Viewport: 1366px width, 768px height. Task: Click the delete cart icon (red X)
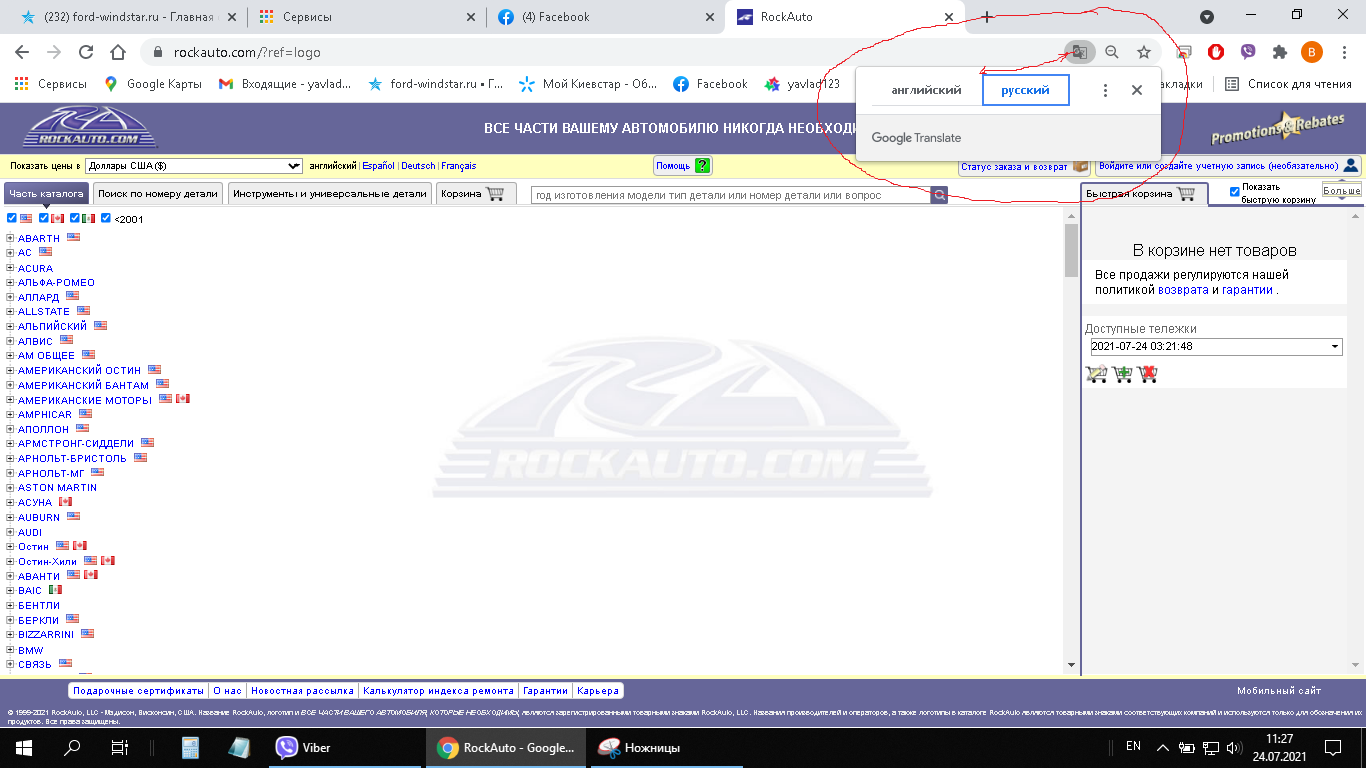coord(1148,374)
